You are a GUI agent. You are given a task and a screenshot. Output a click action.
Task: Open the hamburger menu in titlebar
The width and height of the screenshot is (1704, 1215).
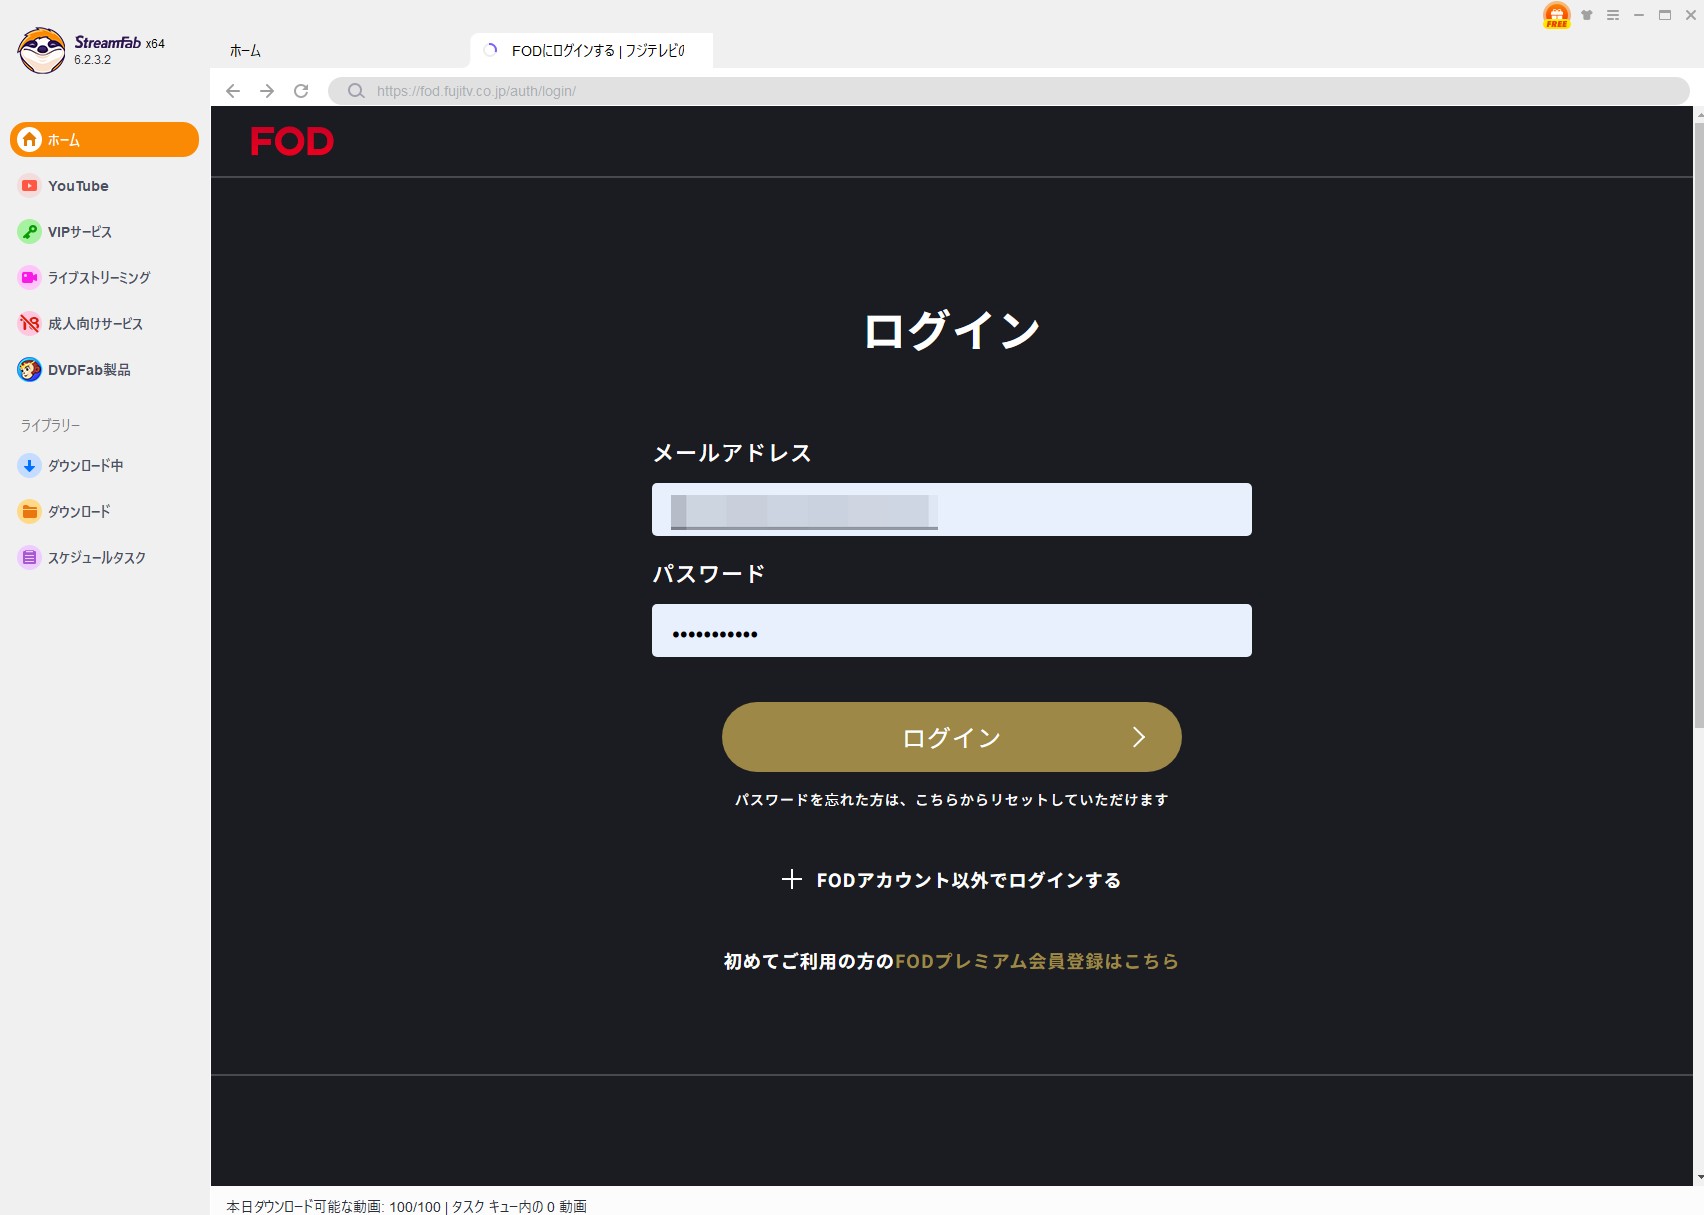[x=1613, y=15]
